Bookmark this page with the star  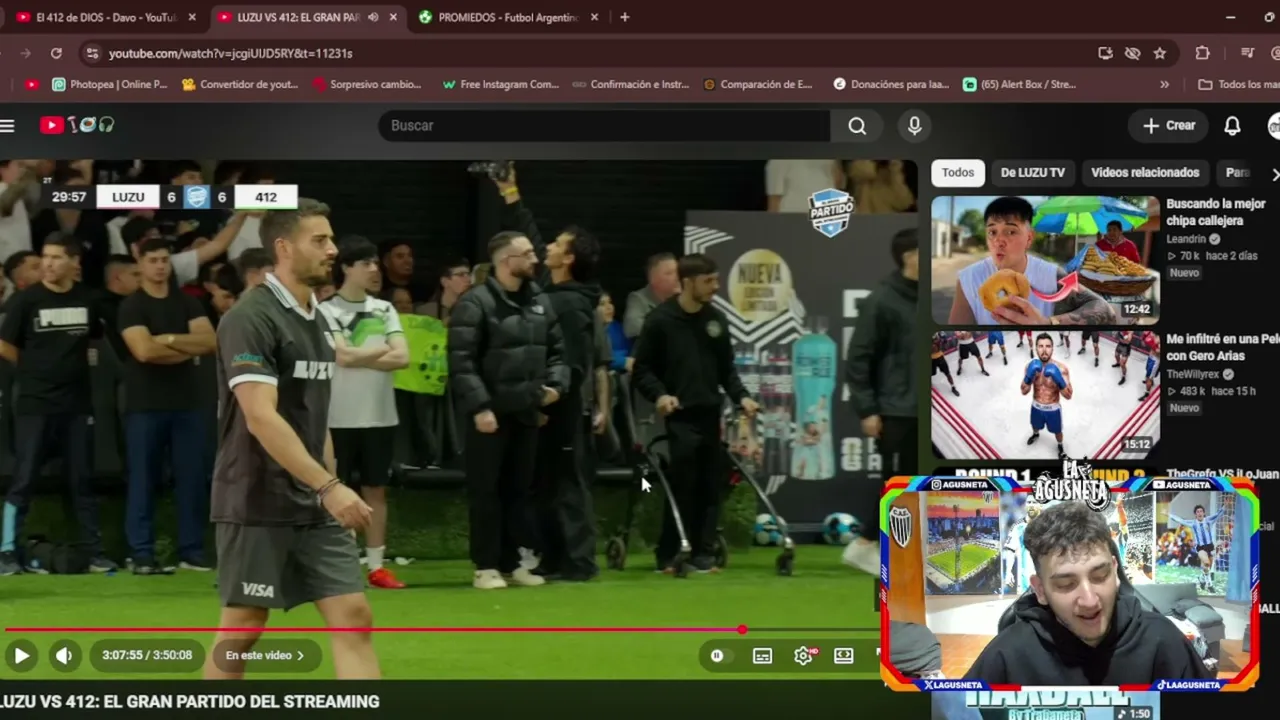click(x=1160, y=53)
